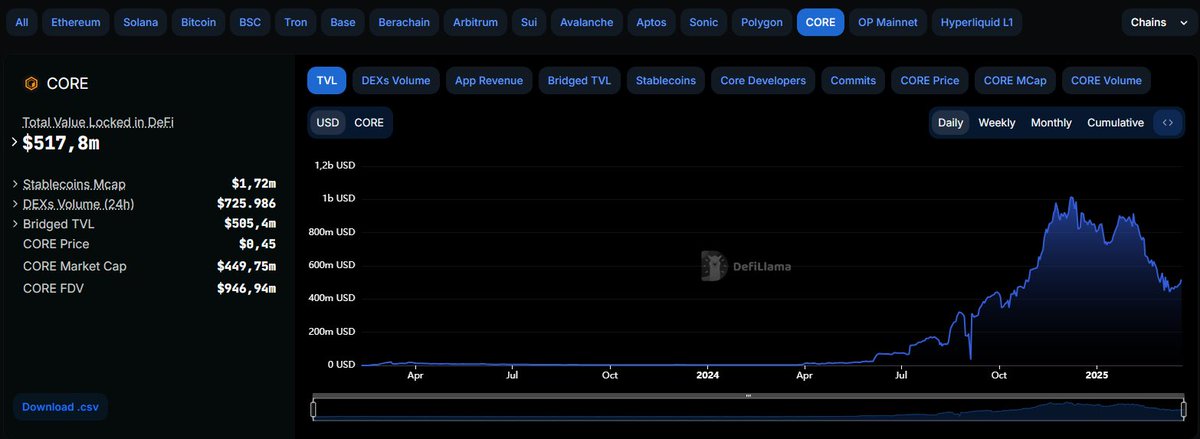Toggle the DEXs Volume chart metric
Screen dimensions: 1200x439
396,81
